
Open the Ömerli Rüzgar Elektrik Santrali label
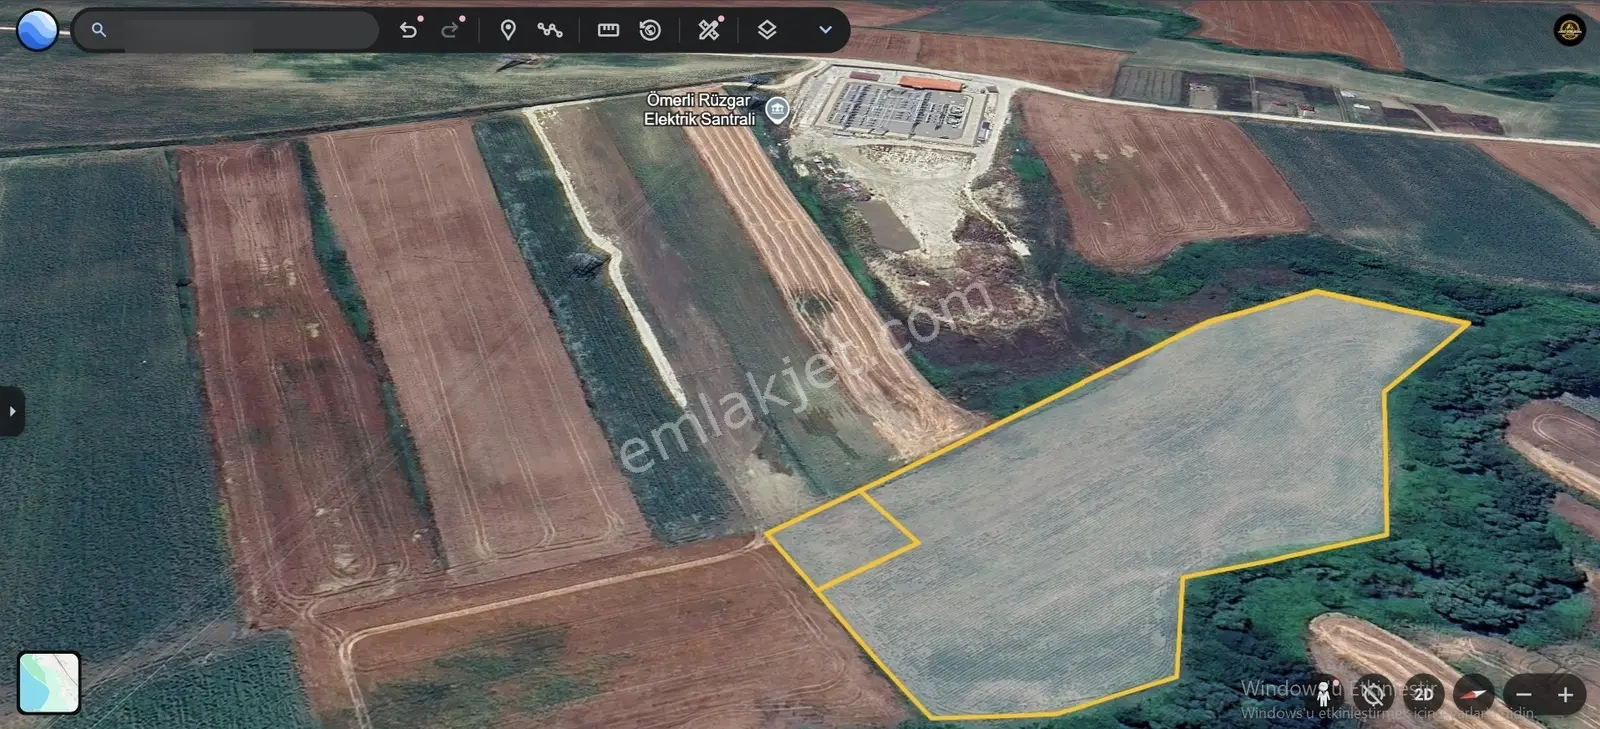[699, 109]
